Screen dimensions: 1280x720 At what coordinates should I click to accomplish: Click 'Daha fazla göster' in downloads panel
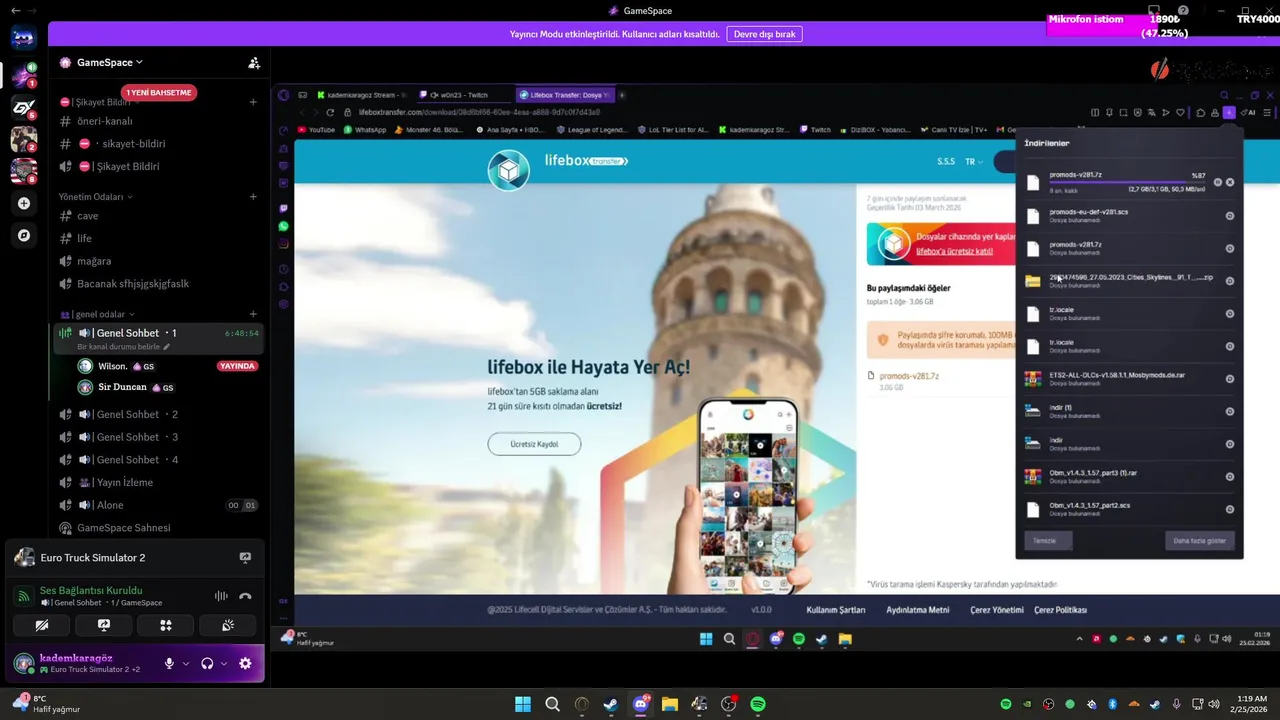[x=1199, y=540]
